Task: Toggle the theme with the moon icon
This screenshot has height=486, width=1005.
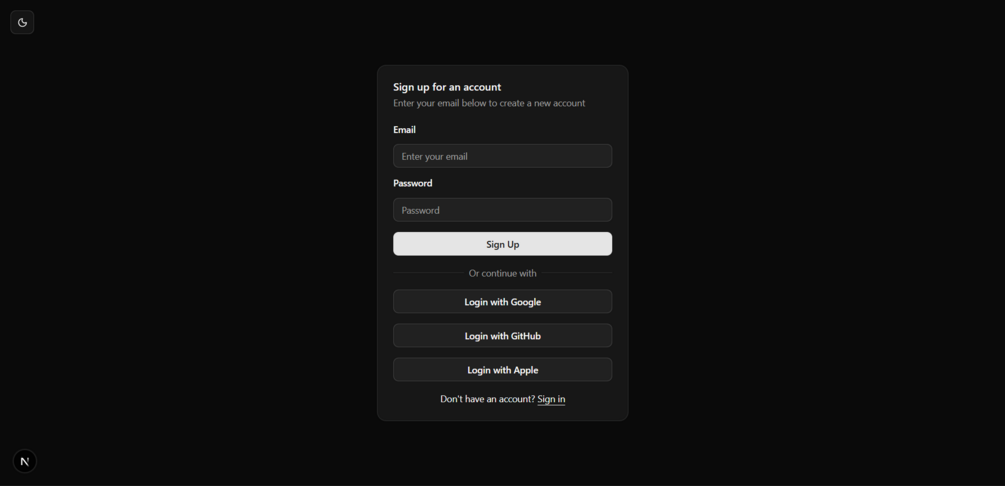Action: (x=22, y=22)
